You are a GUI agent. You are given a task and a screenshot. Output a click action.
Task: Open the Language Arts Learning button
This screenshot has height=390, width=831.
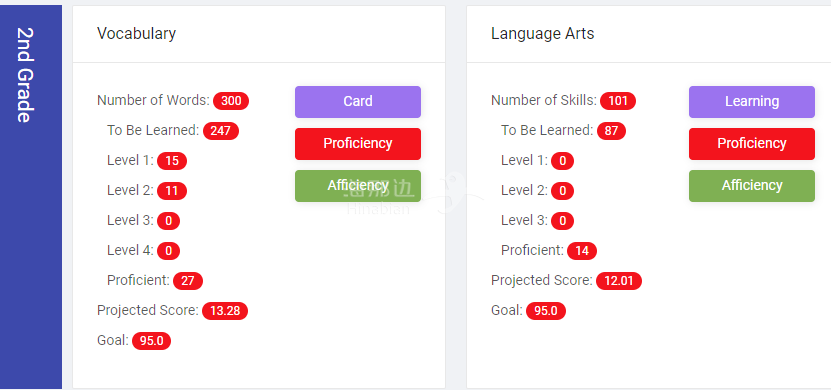(x=752, y=102)
